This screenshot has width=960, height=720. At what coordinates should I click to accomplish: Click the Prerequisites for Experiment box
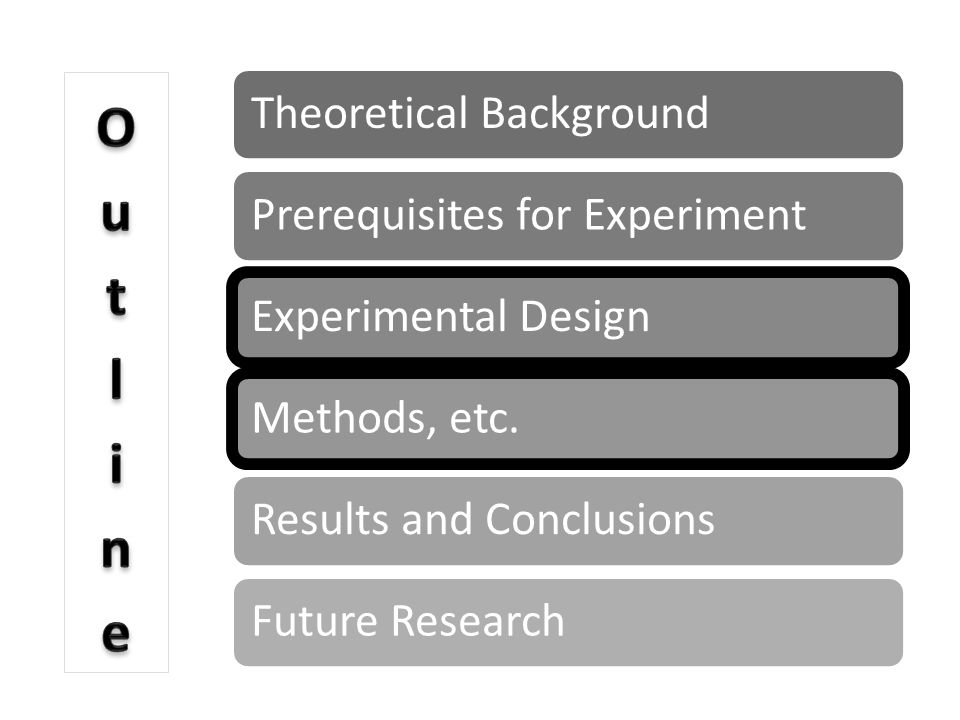point(568,216)
